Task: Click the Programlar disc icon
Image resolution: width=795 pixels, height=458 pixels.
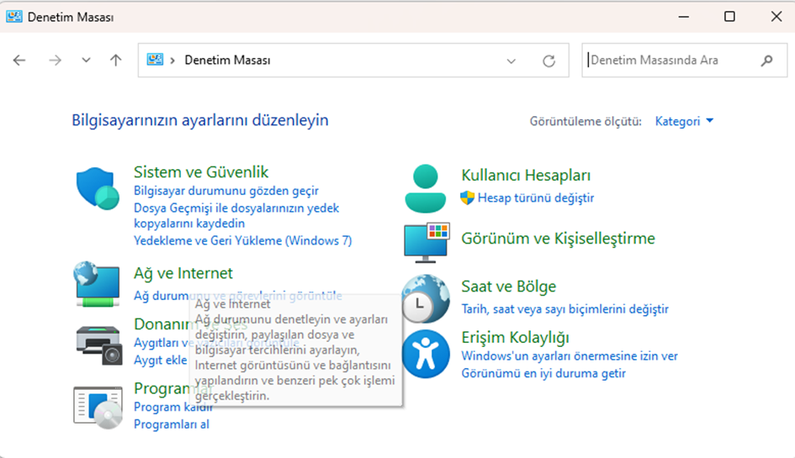Action: (98, 406)
